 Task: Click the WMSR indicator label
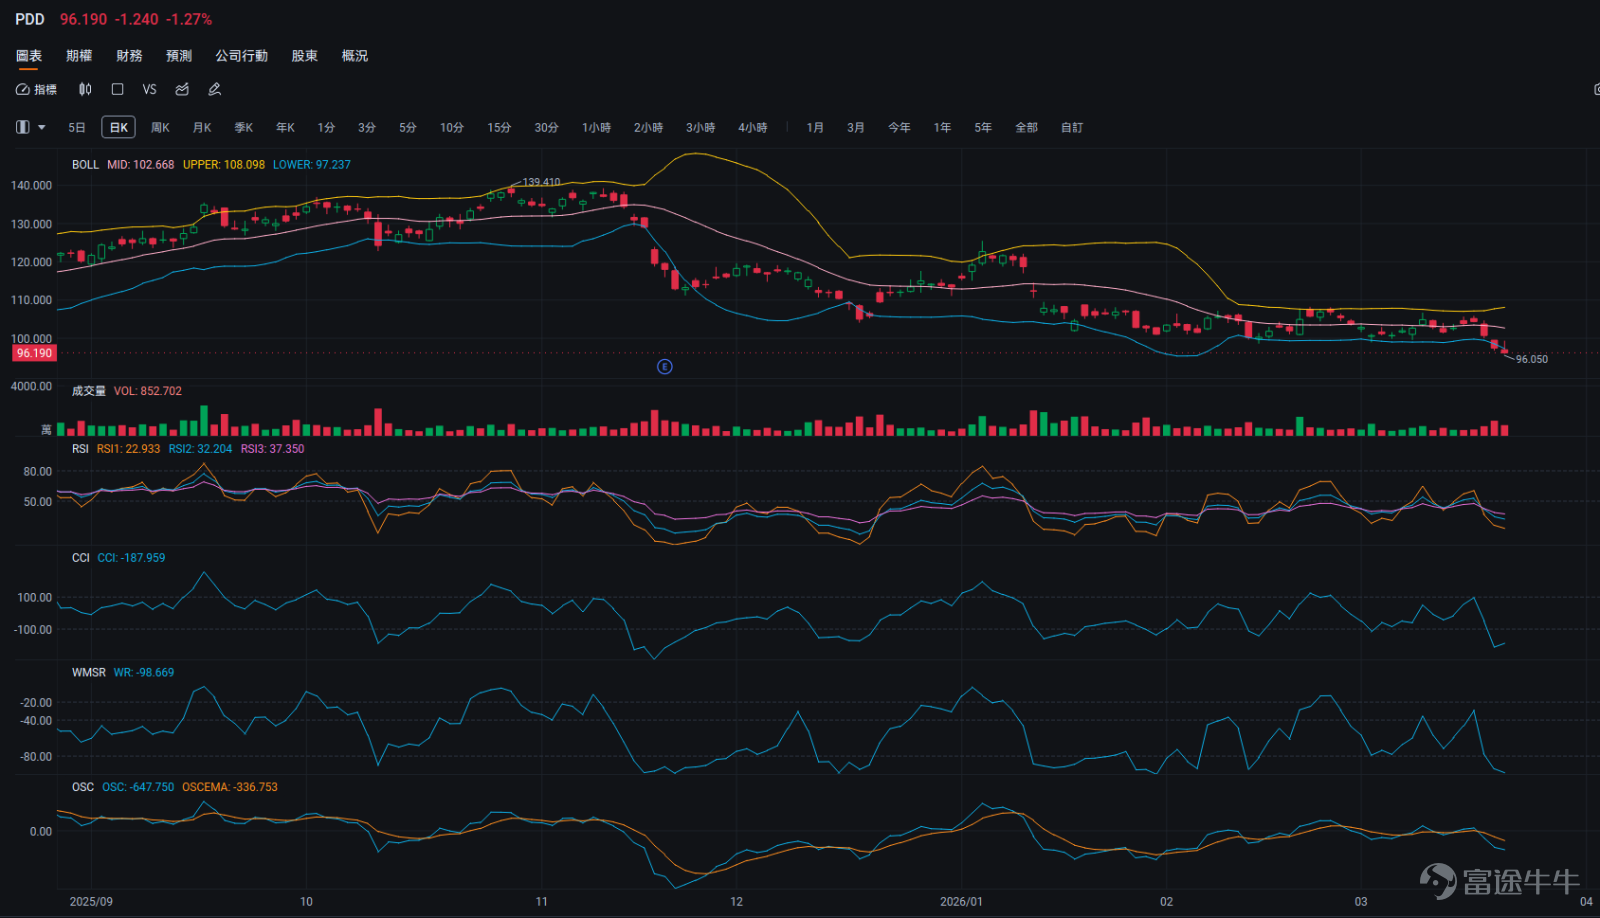[88, 673]
